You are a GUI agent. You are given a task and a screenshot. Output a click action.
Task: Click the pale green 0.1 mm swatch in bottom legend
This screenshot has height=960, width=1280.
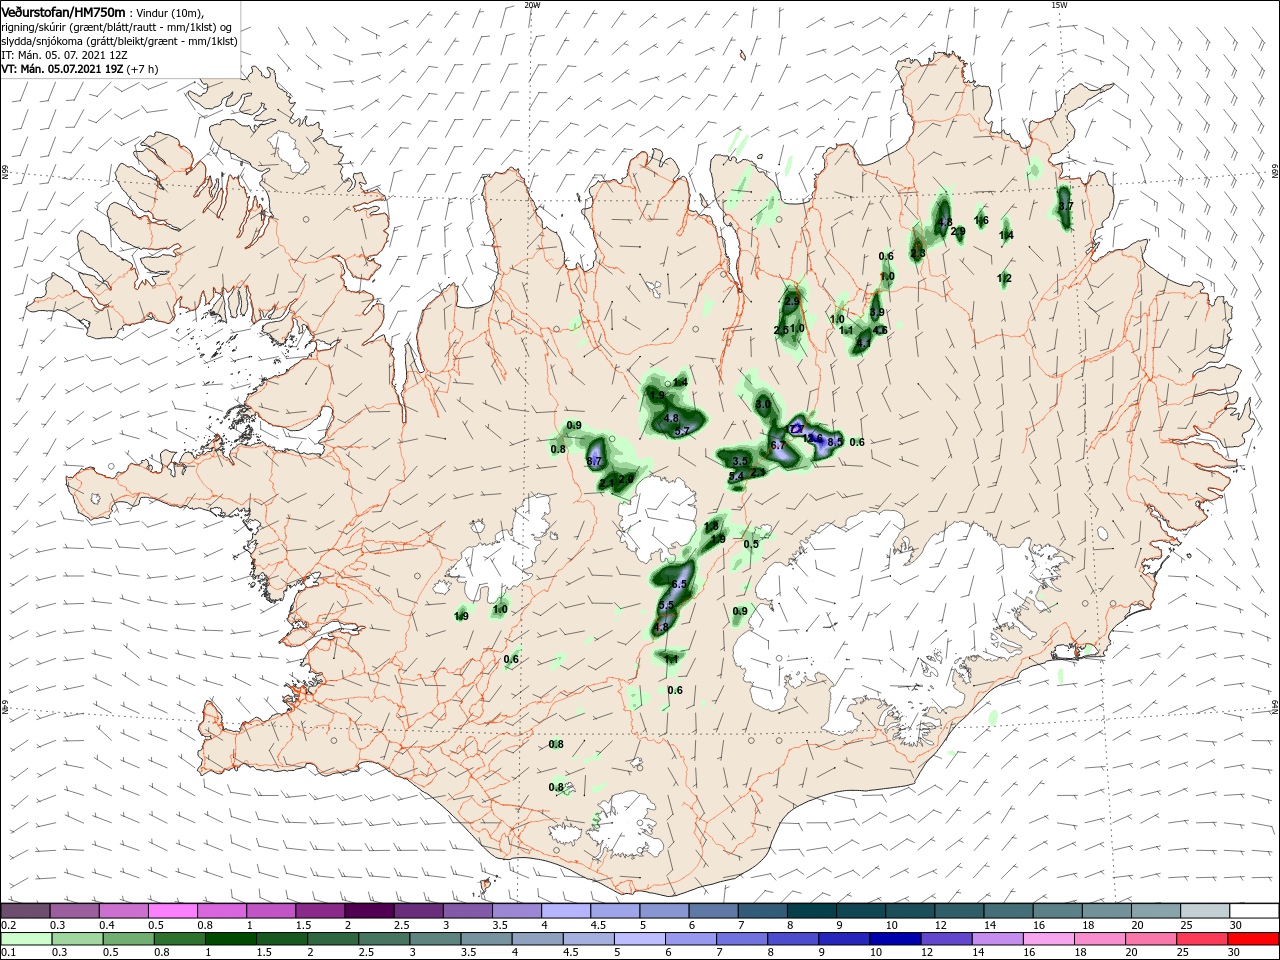tap(27, 938)
